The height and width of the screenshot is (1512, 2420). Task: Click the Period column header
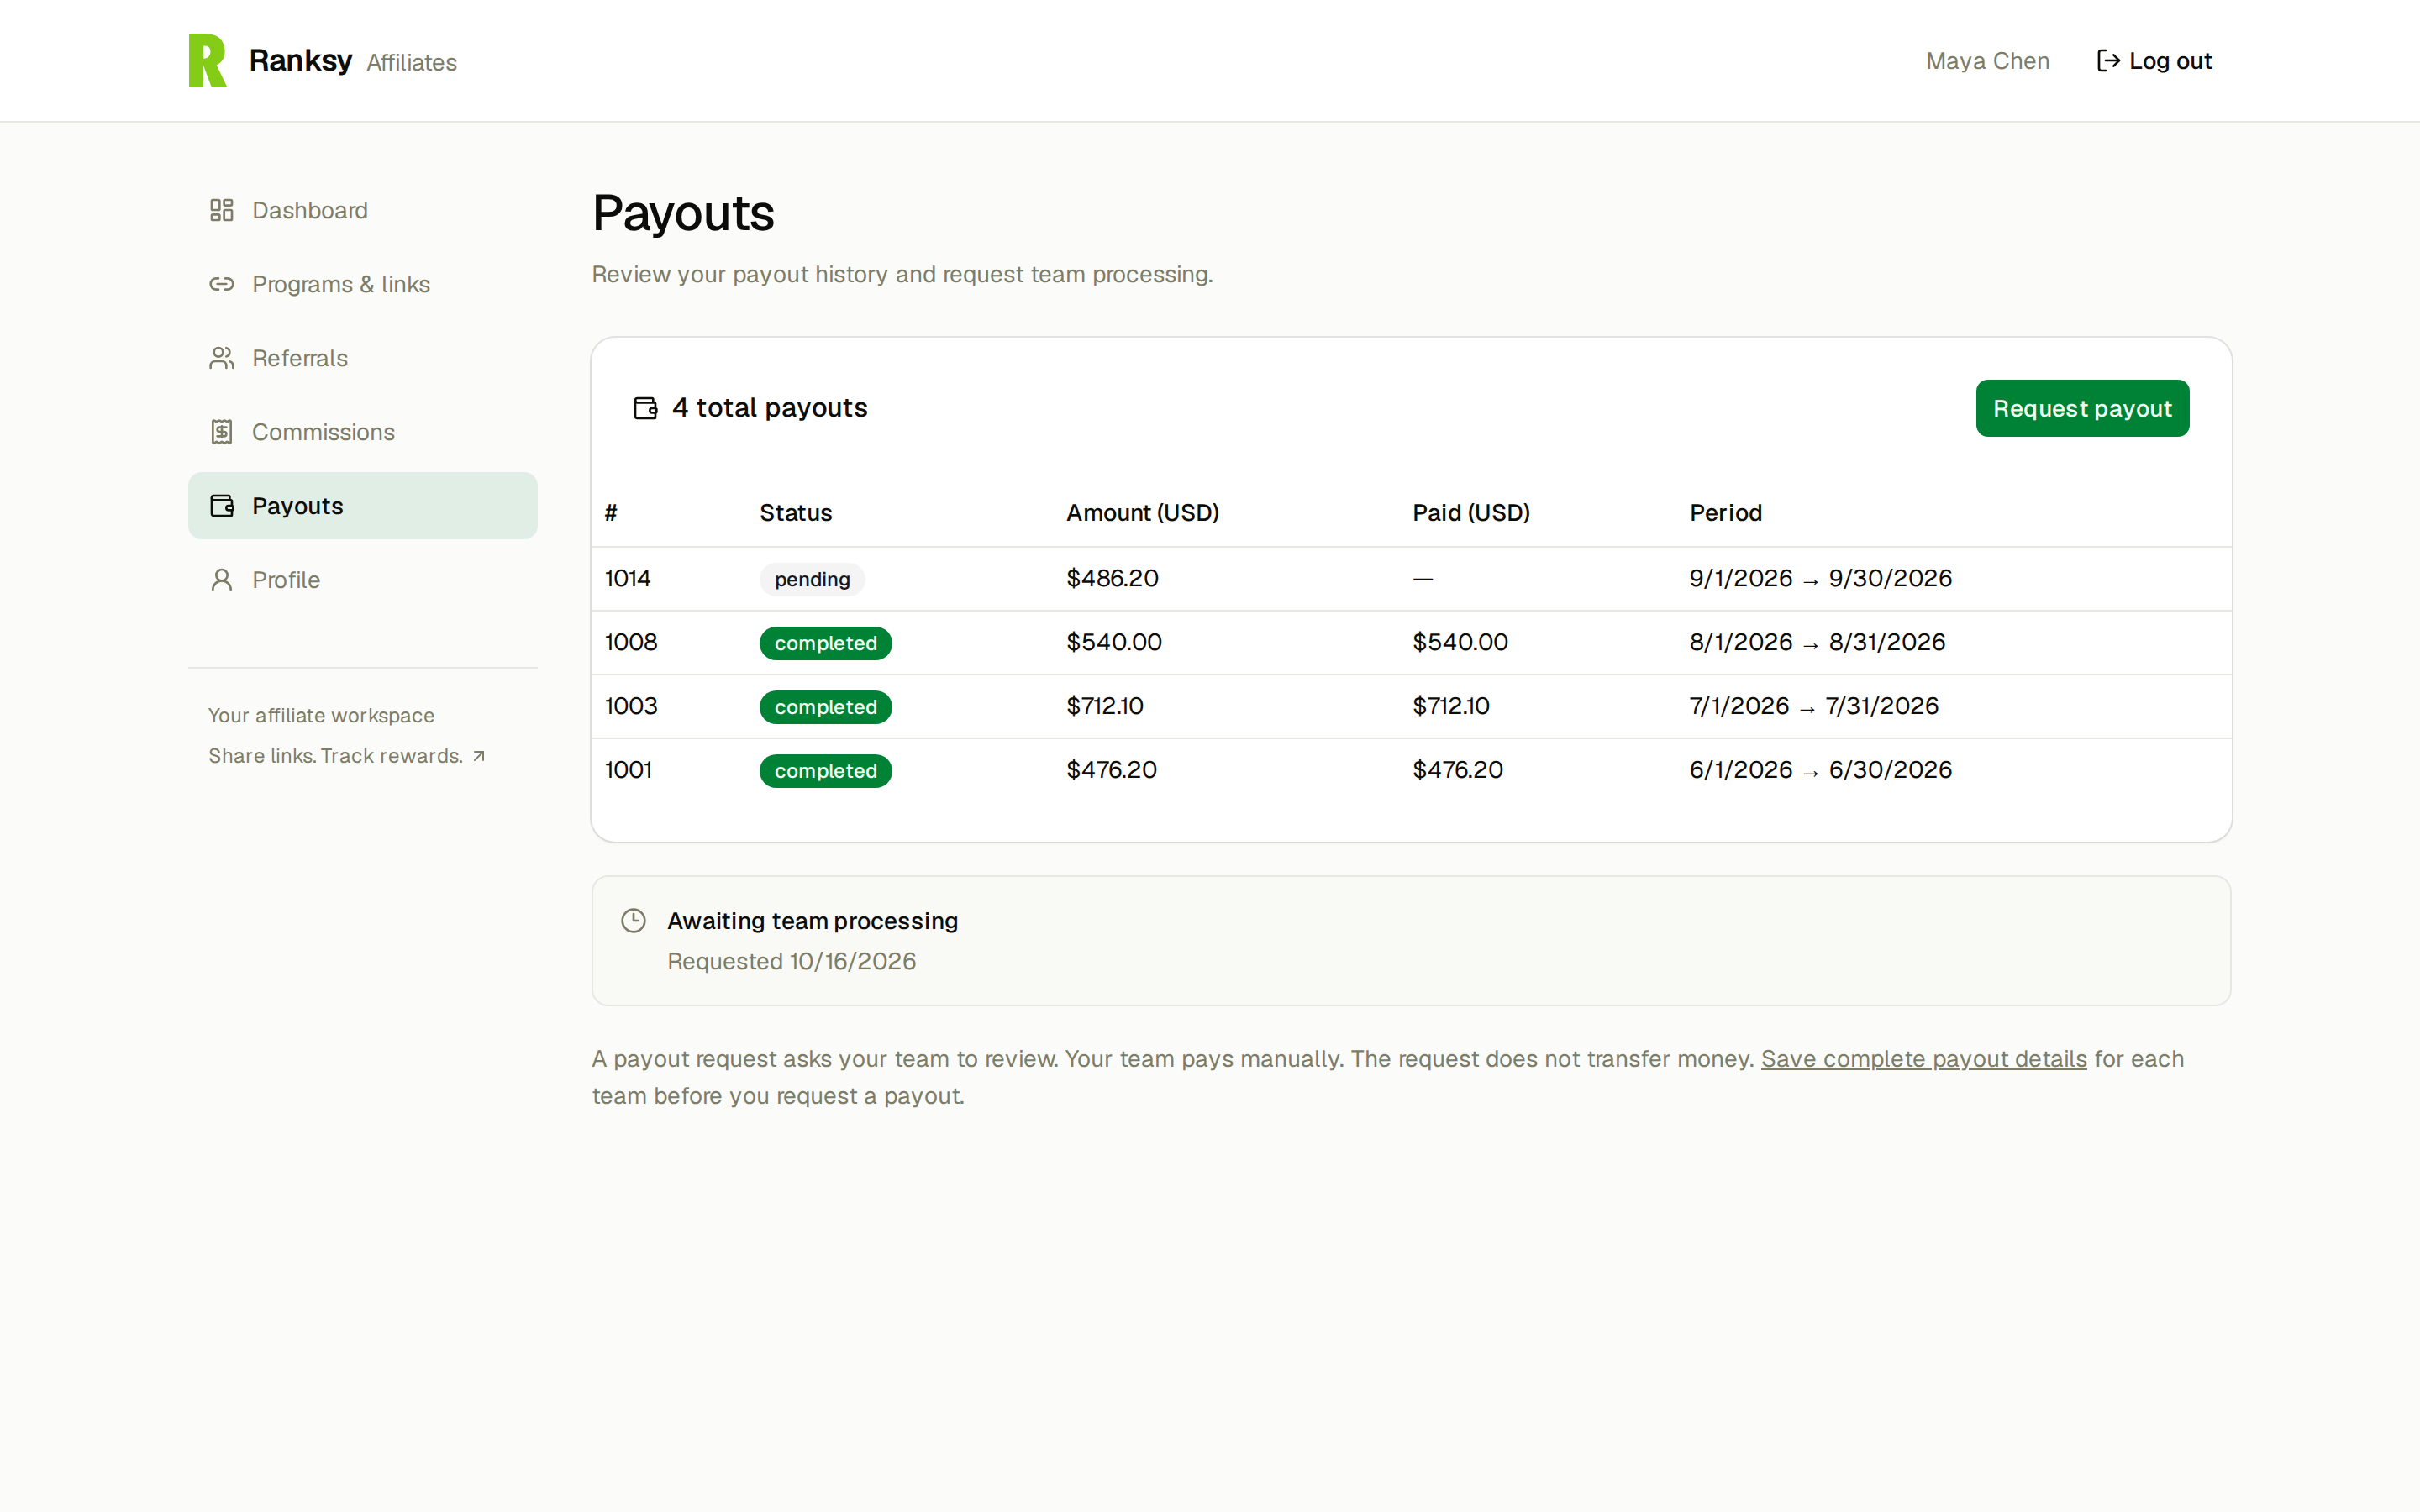[1725, 513]
